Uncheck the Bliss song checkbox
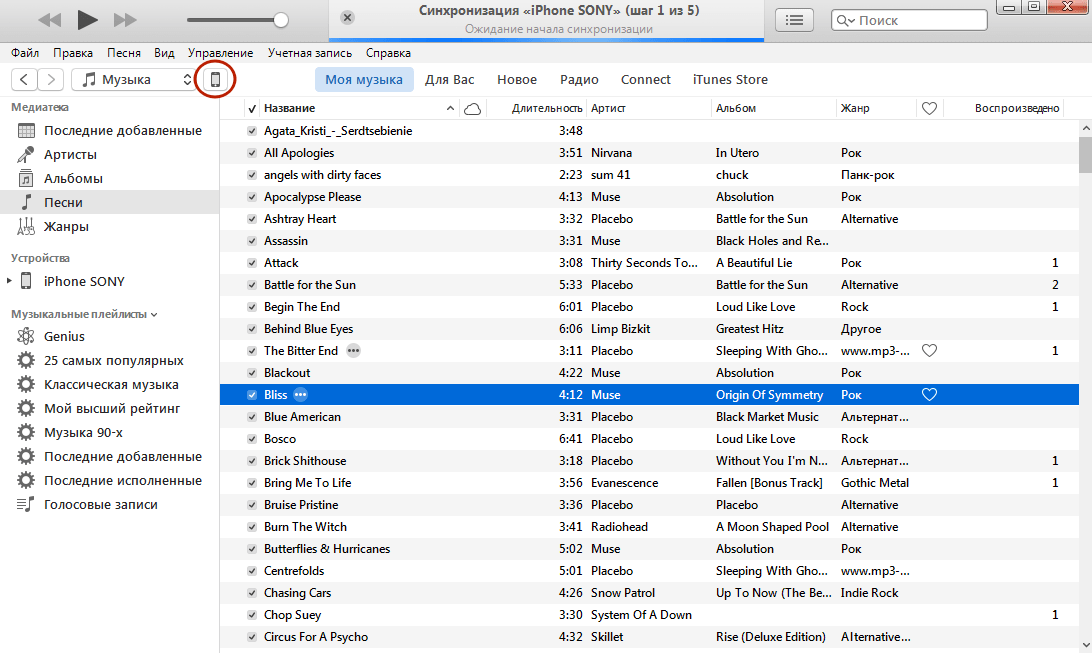The width and height of the screenshot is (1092, 653). tap(252, 395)
